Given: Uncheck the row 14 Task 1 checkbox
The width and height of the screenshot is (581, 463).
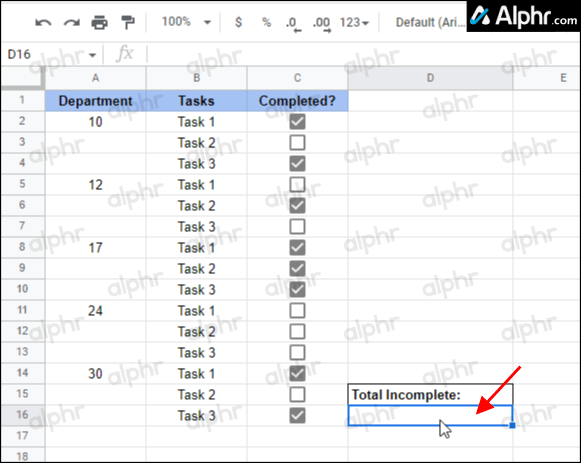Looking at the screenshot, I should 298,373.
